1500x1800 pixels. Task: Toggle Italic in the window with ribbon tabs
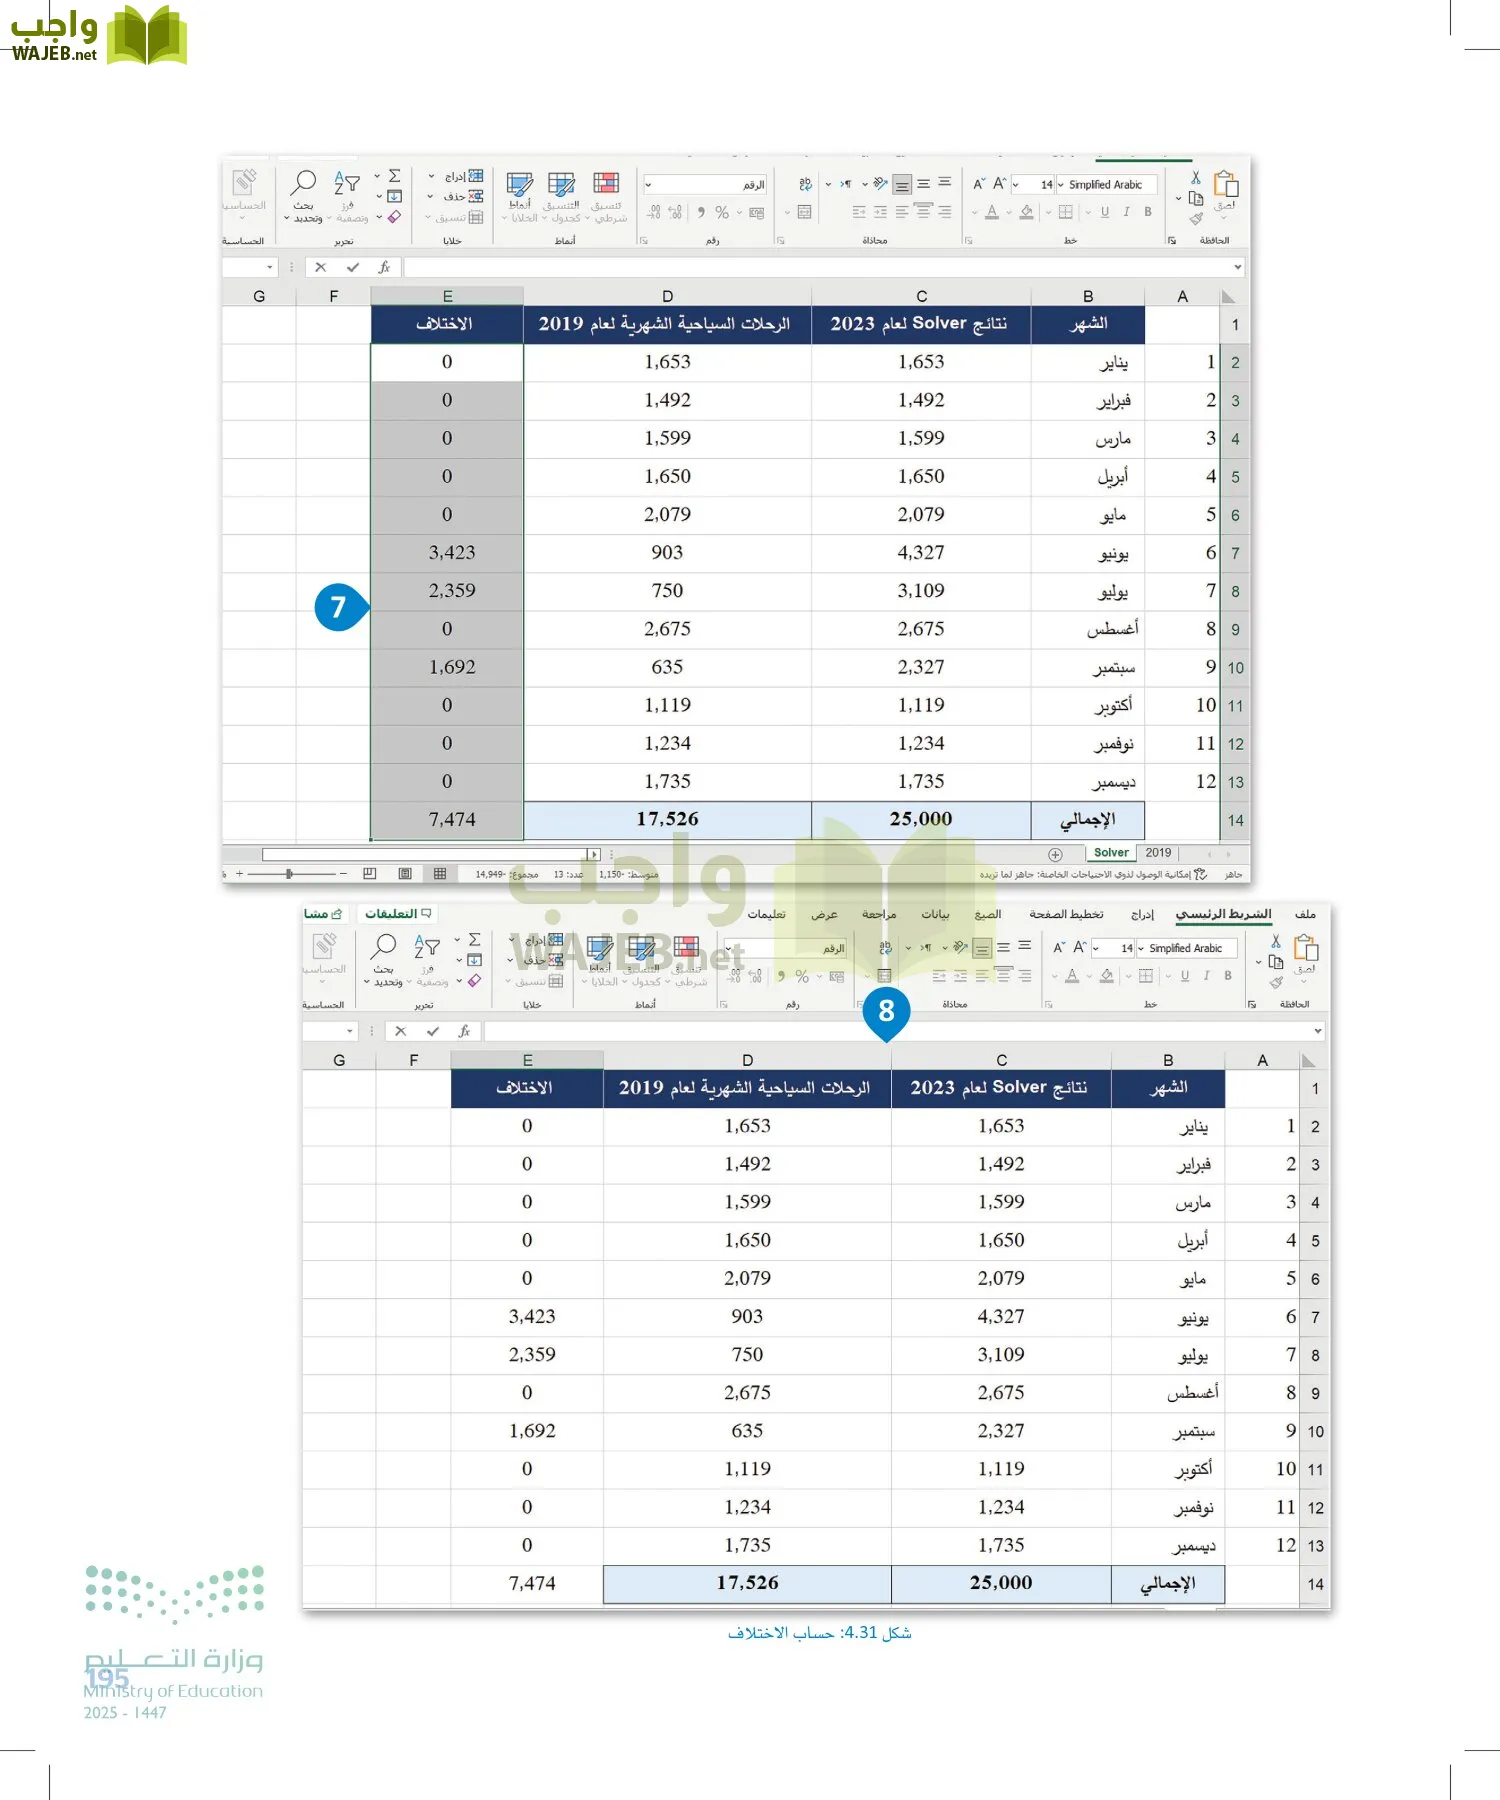[x=1206, y=976]
